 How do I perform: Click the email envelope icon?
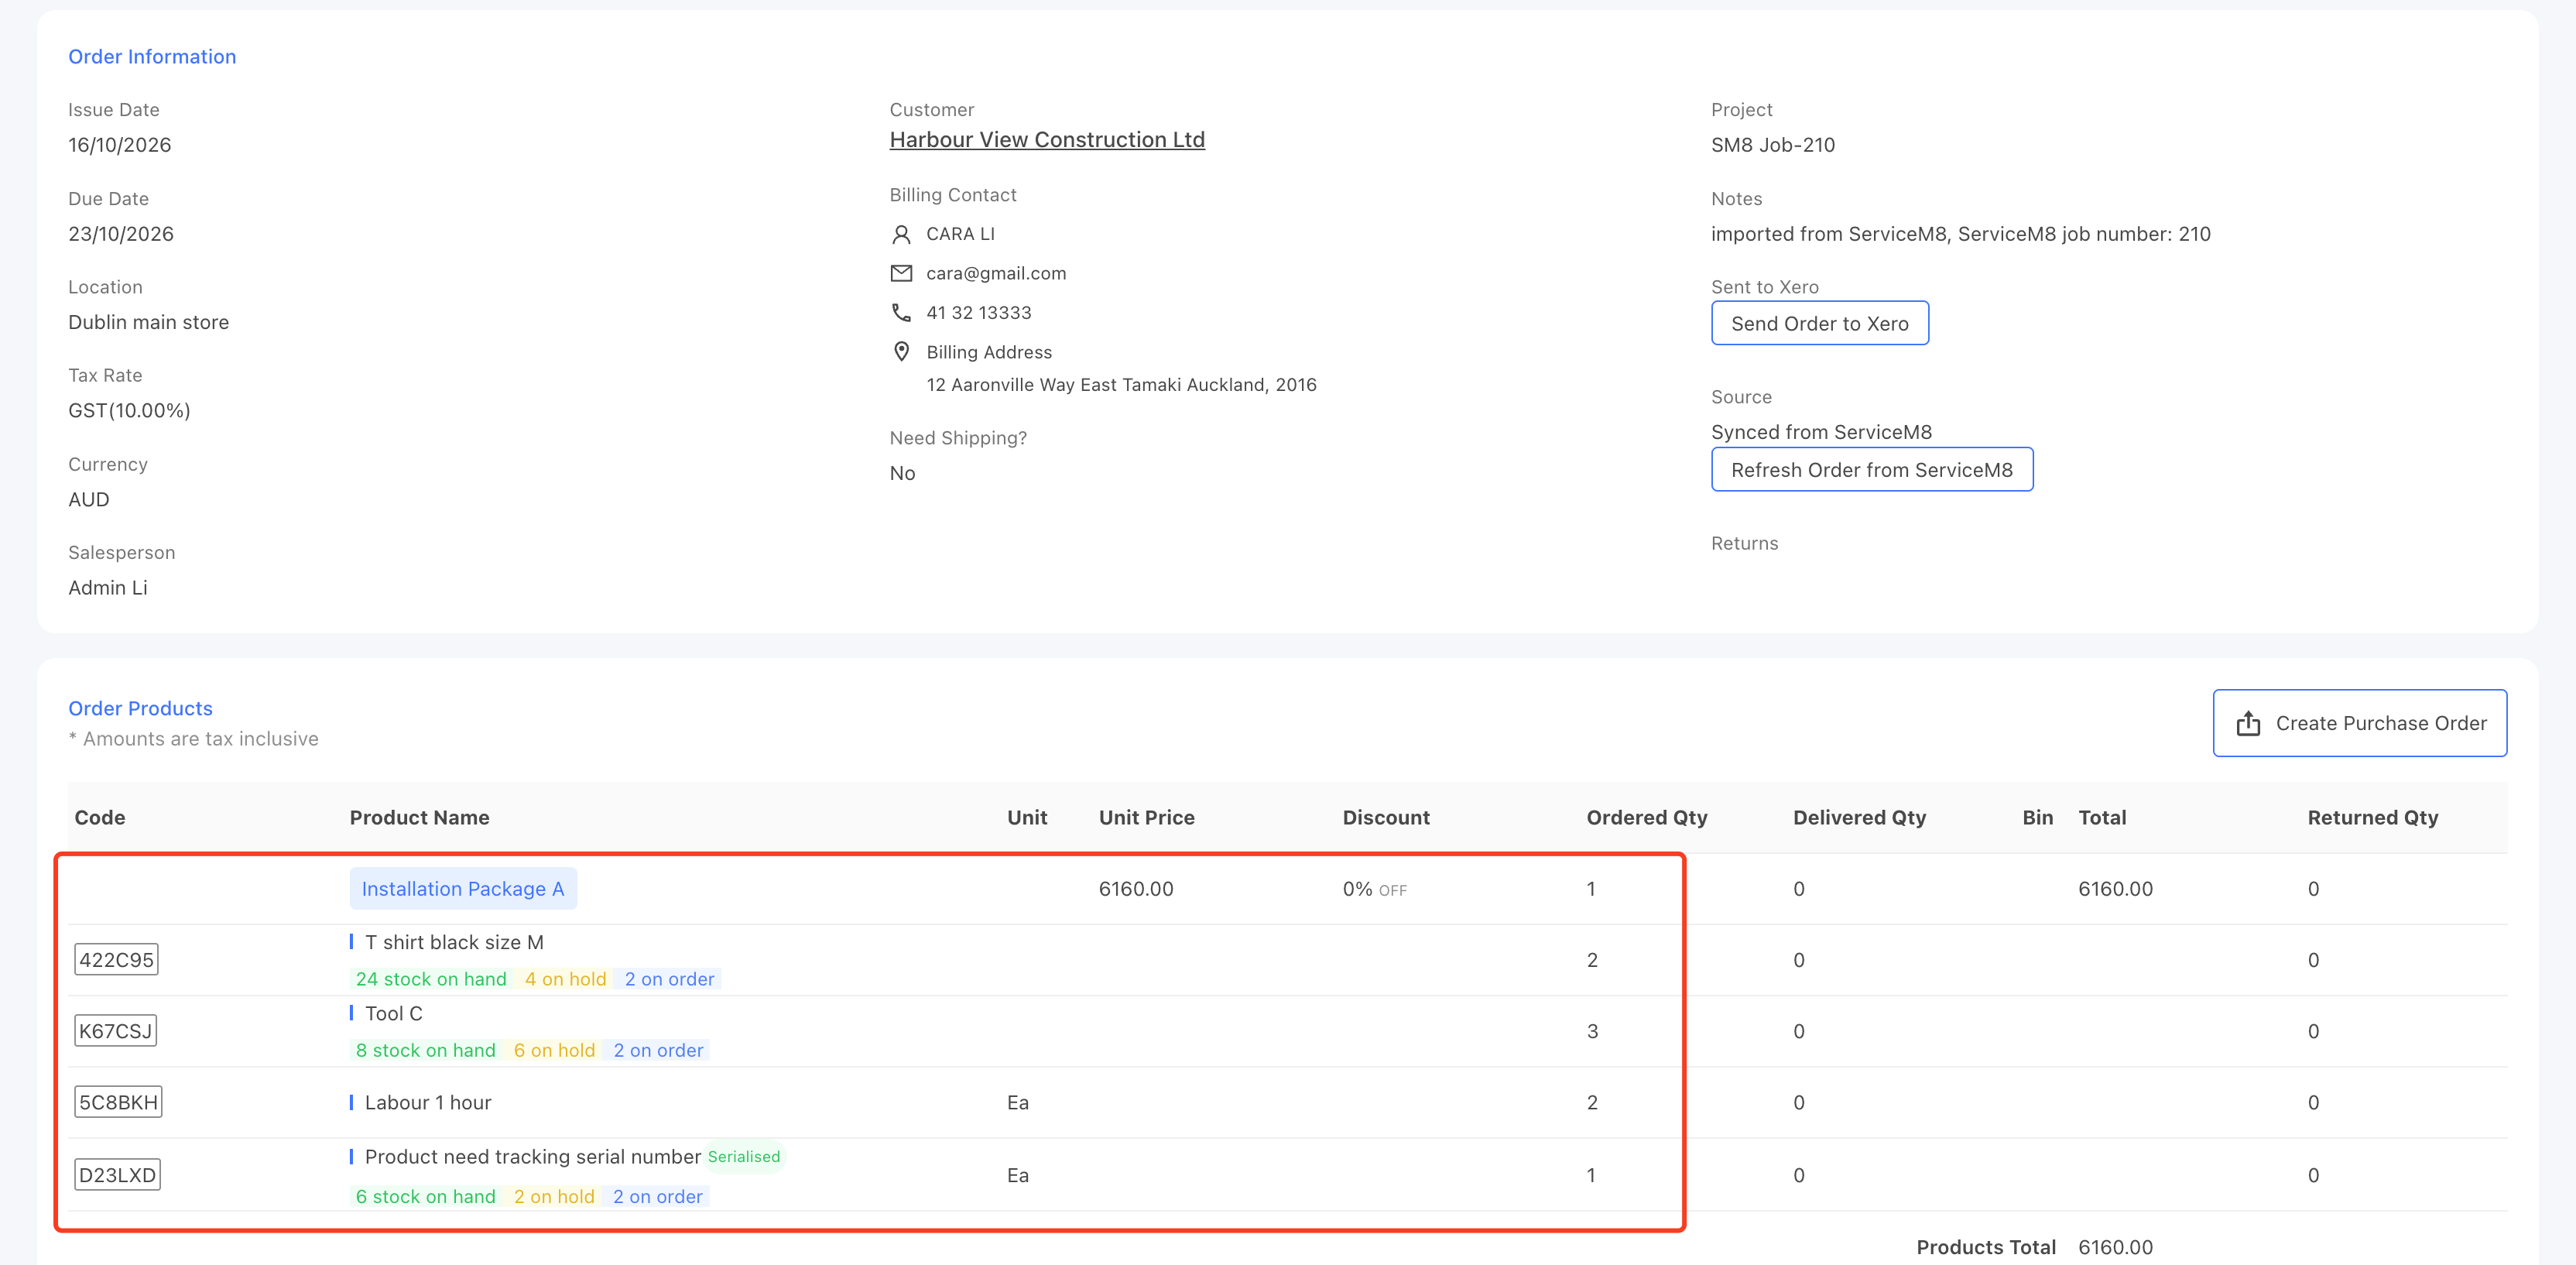[901, 273]
